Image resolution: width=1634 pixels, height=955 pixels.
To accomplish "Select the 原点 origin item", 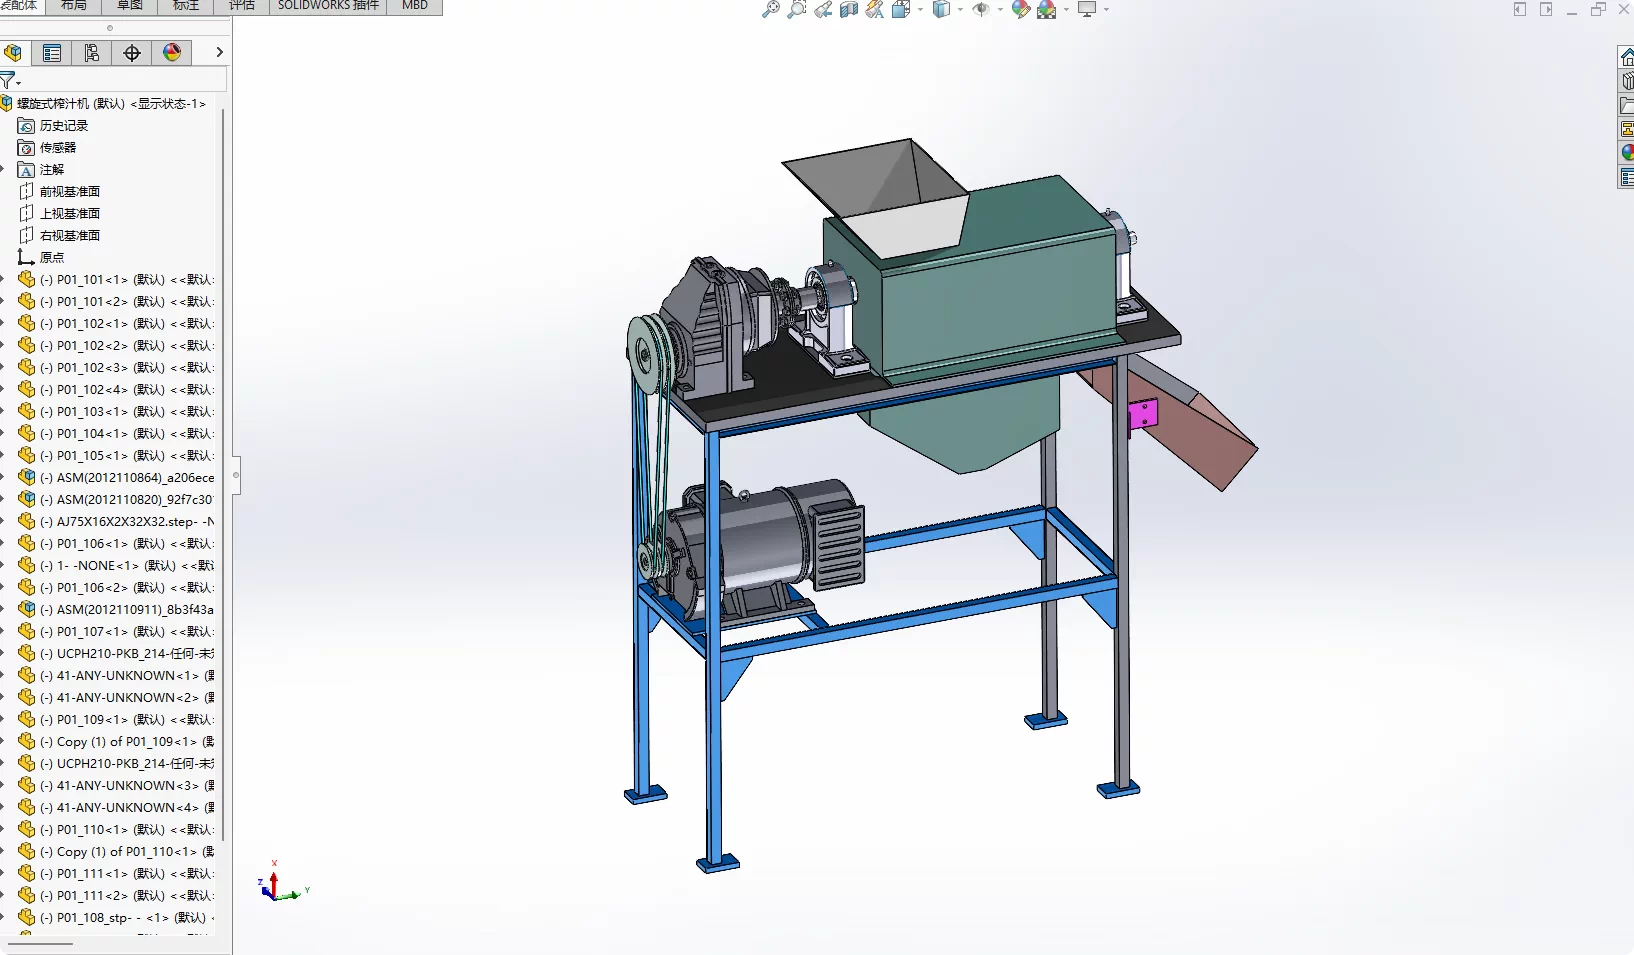I will click(42, 258).
